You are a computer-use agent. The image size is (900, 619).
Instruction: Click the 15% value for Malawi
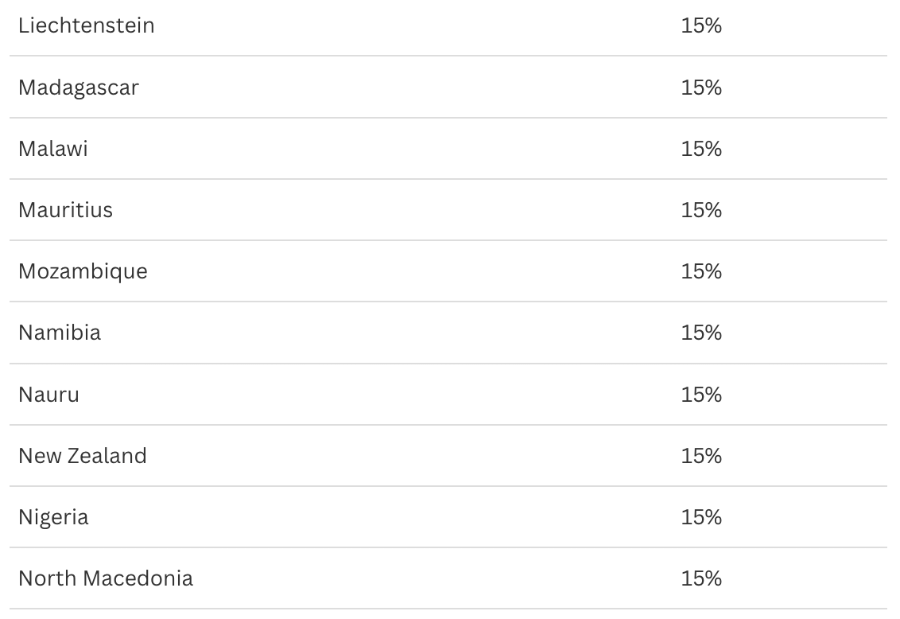tap(701, 149)
